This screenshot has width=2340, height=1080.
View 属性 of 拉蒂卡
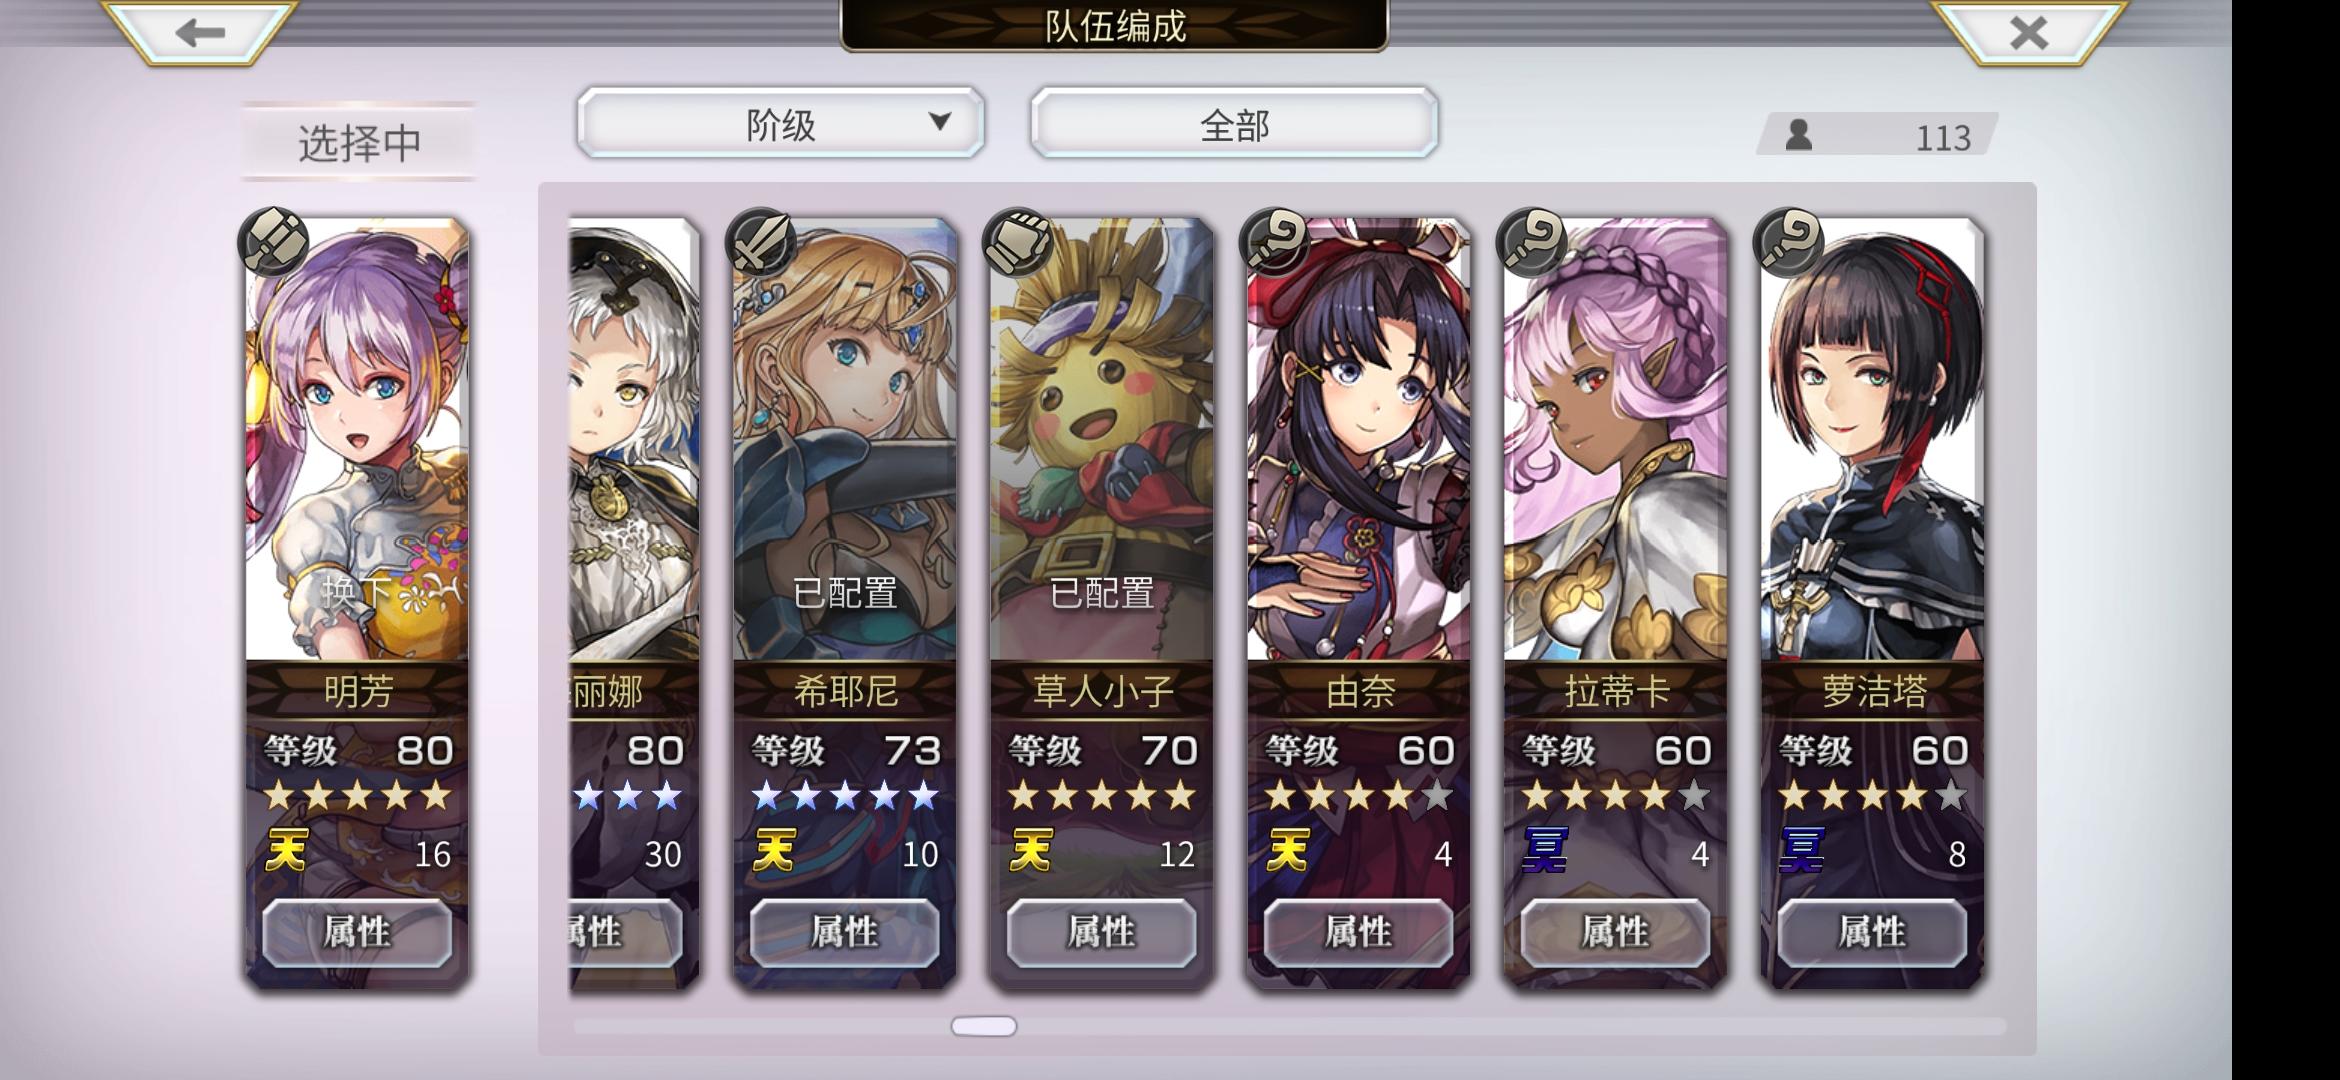[1615, 932]
